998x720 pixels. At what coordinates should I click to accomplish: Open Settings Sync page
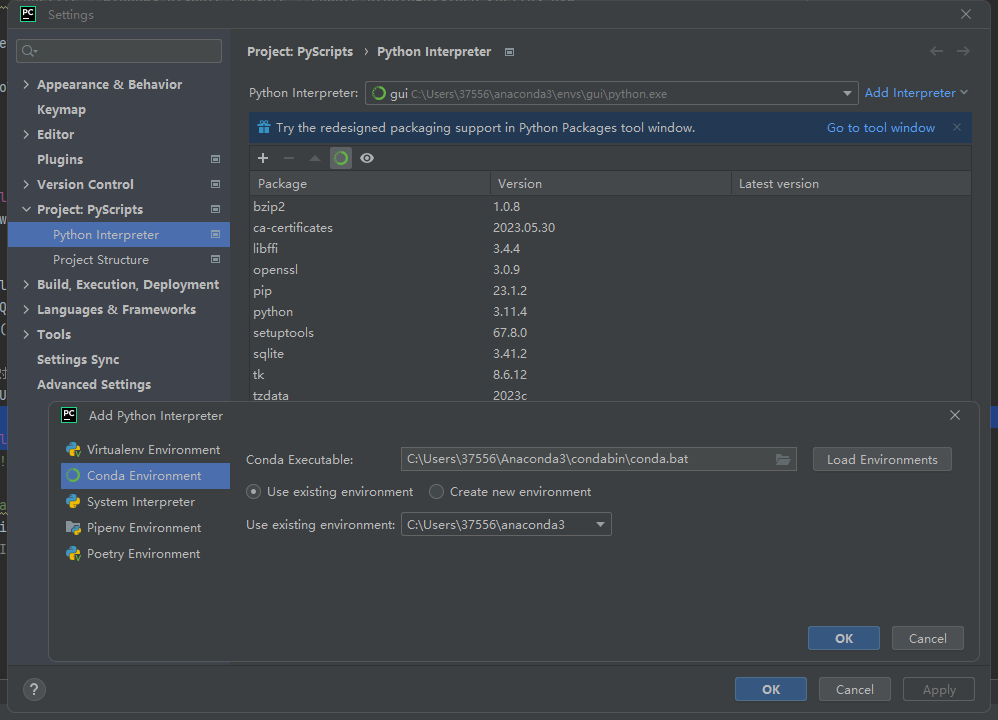coord(78,360)
